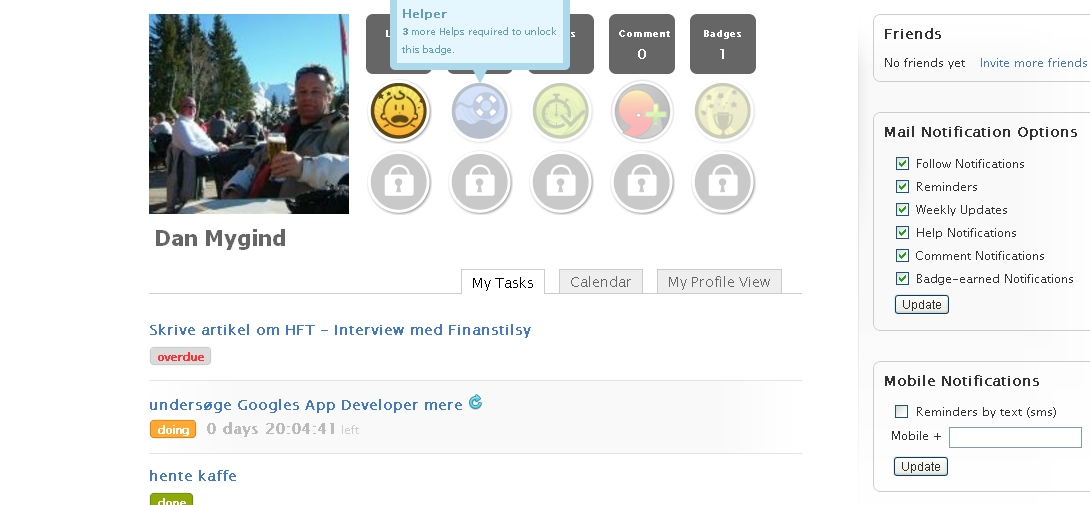Click the green stopwatch badge
1090x505 pixels.
561,111
